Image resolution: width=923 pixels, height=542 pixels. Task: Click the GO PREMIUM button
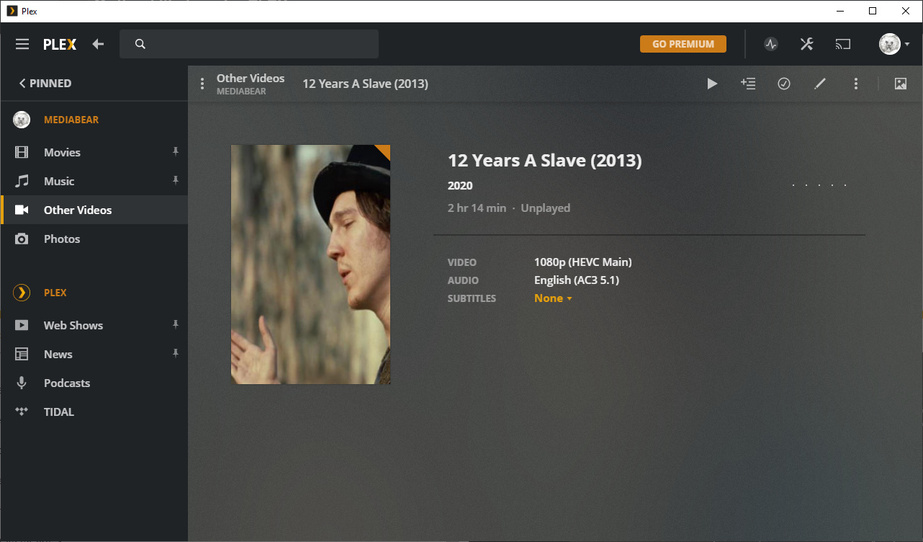tap(683, 44)
